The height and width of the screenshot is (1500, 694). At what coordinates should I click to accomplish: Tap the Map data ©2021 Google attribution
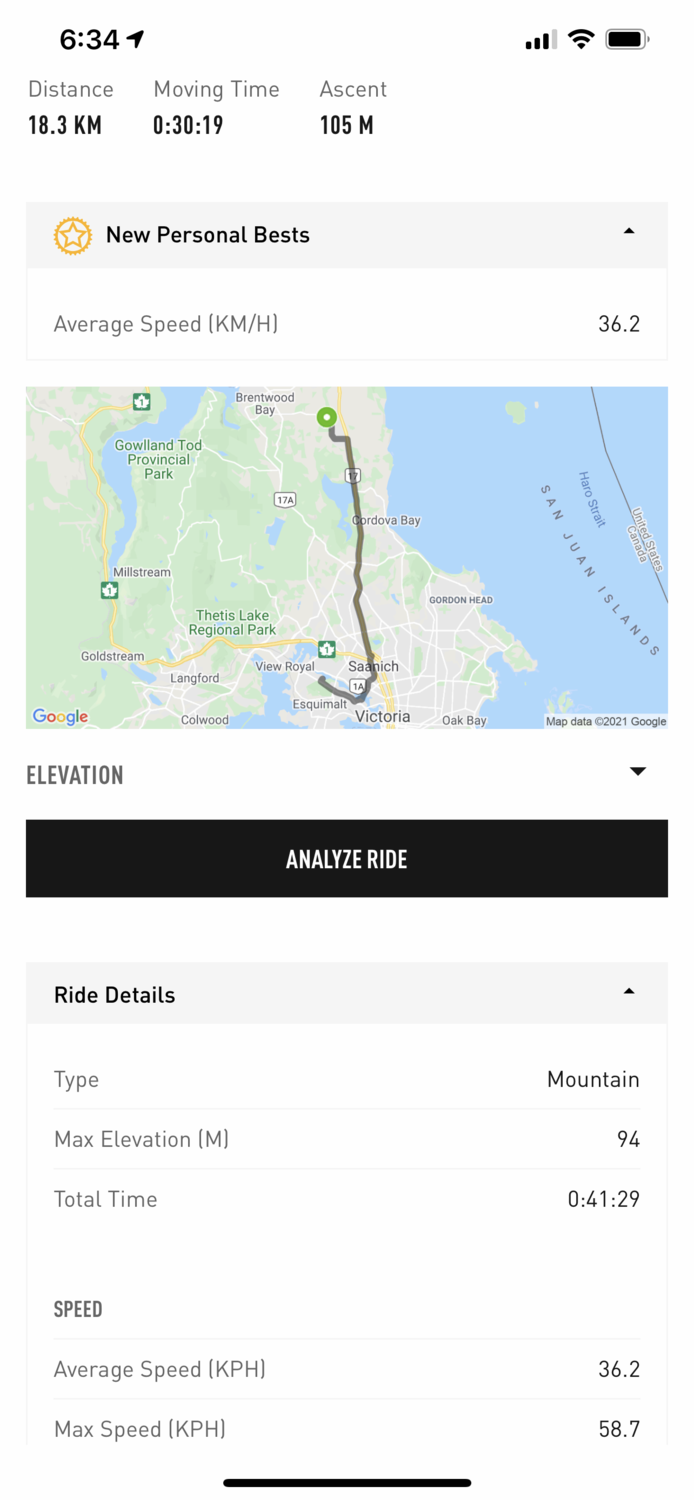coord(606,721)
